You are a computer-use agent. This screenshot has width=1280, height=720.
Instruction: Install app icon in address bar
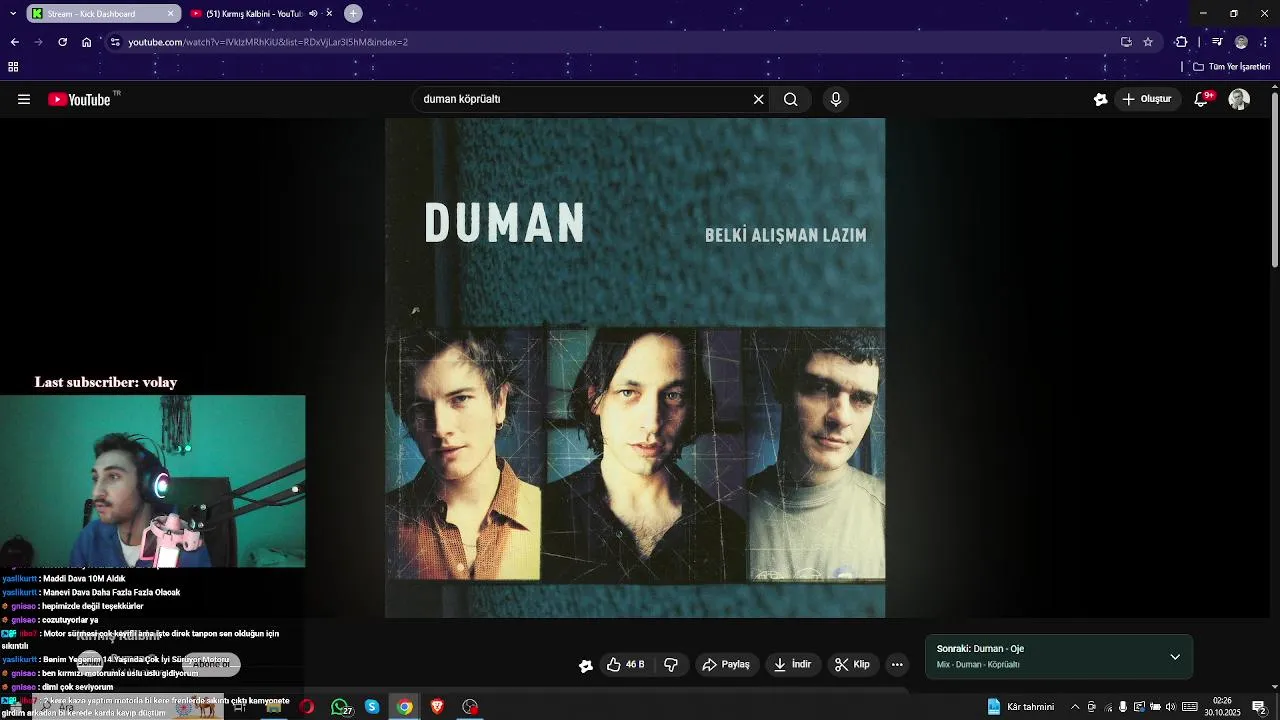[1126, 42]
